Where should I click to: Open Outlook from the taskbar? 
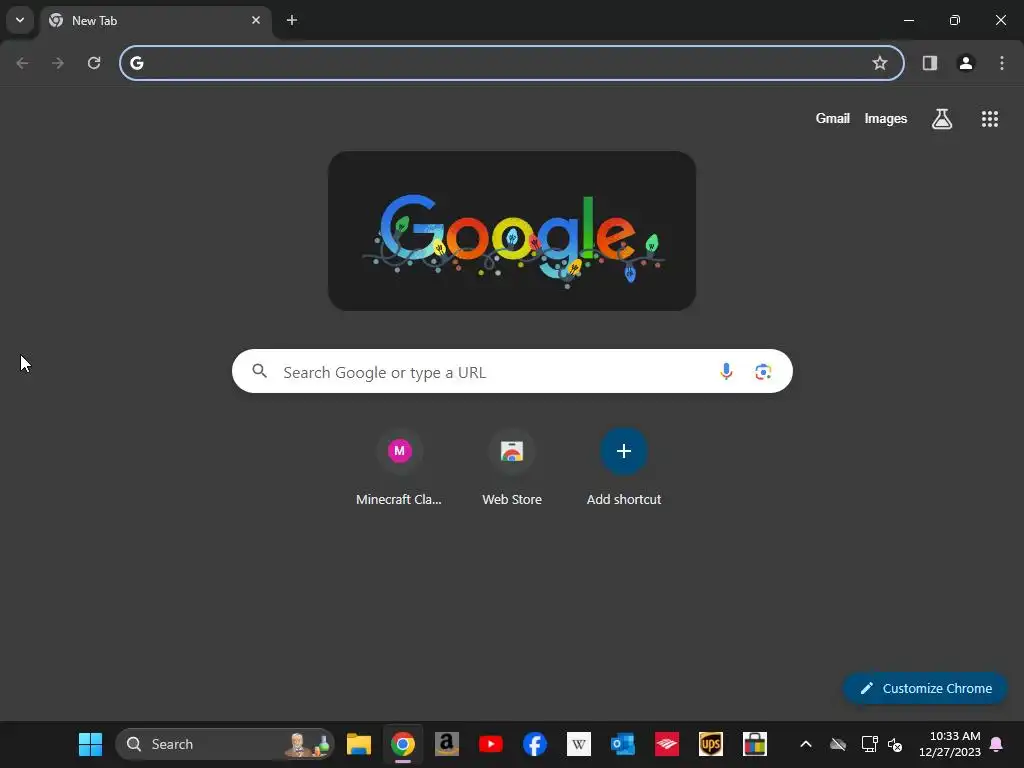622,744
